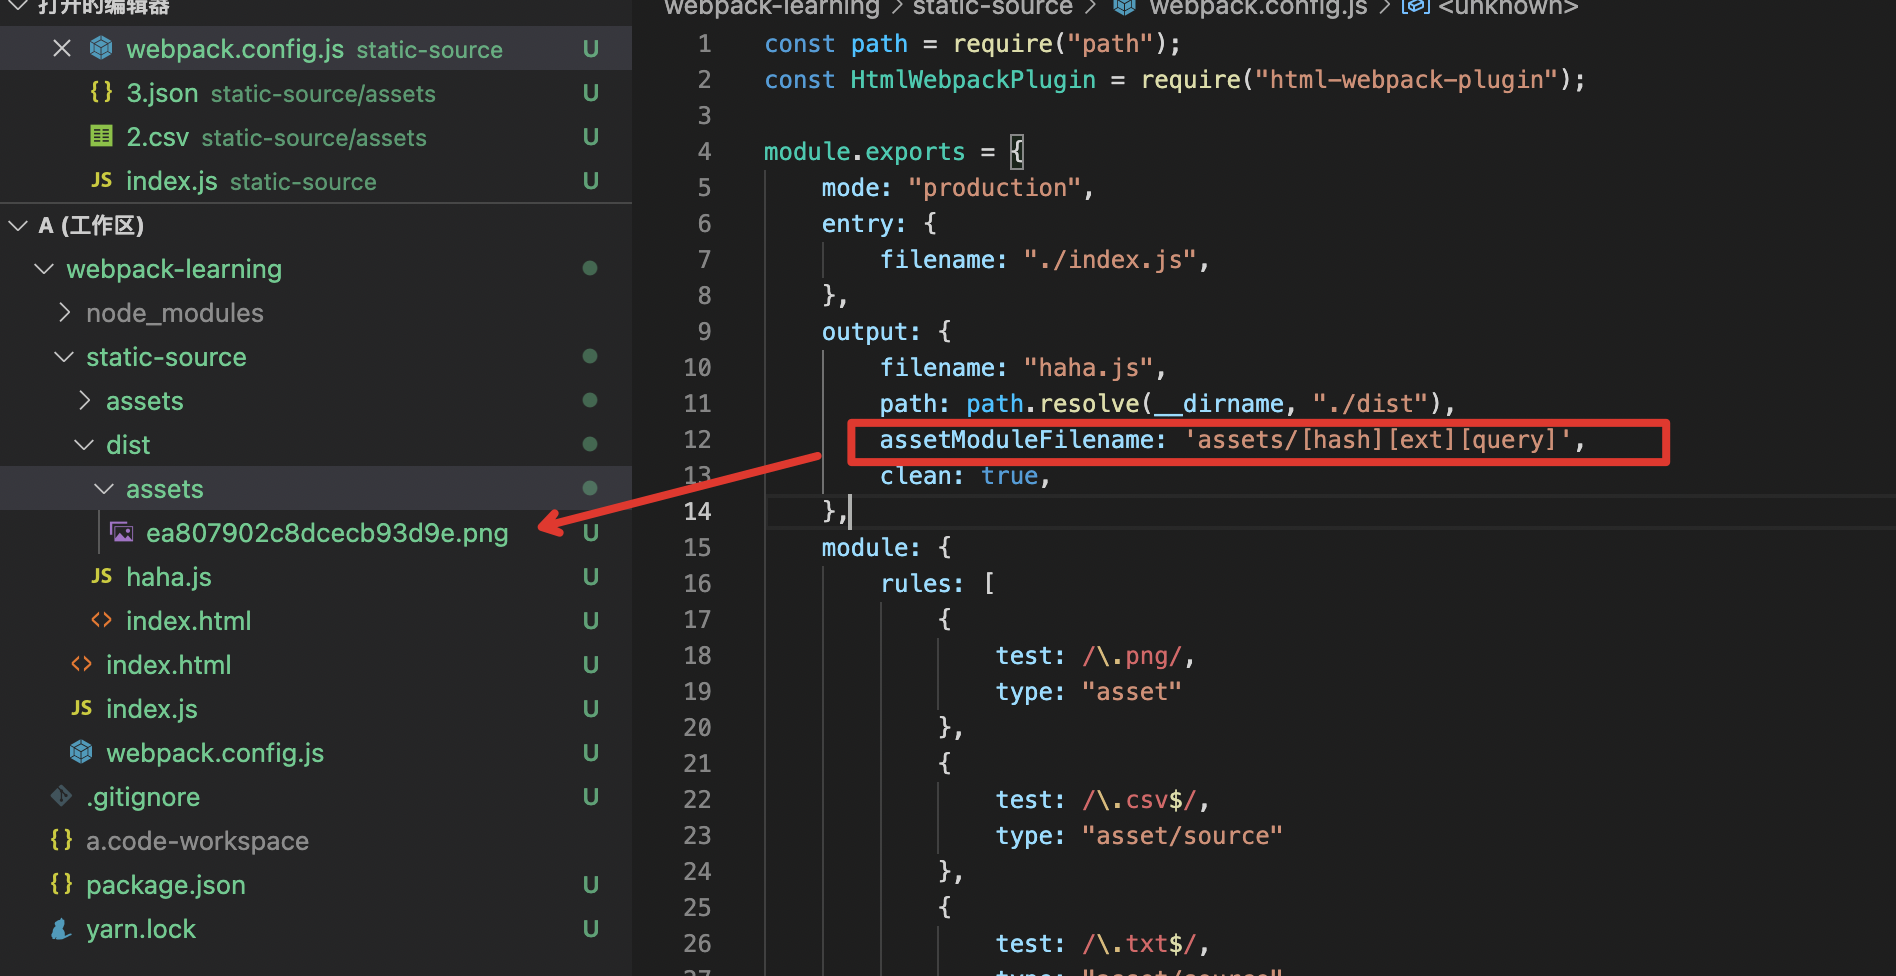Click the /\.png/ regex on line 18
This screenshot has width=1896, height=976.
click(x=1131, y=656)
